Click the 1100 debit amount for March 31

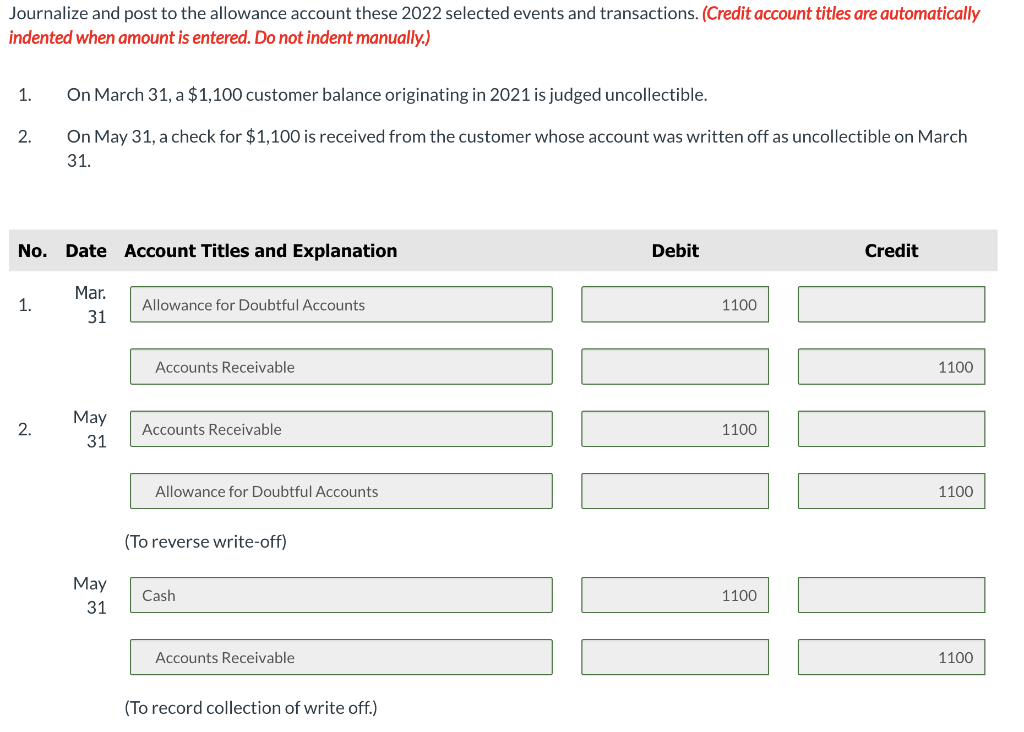[x=674, y=304]
